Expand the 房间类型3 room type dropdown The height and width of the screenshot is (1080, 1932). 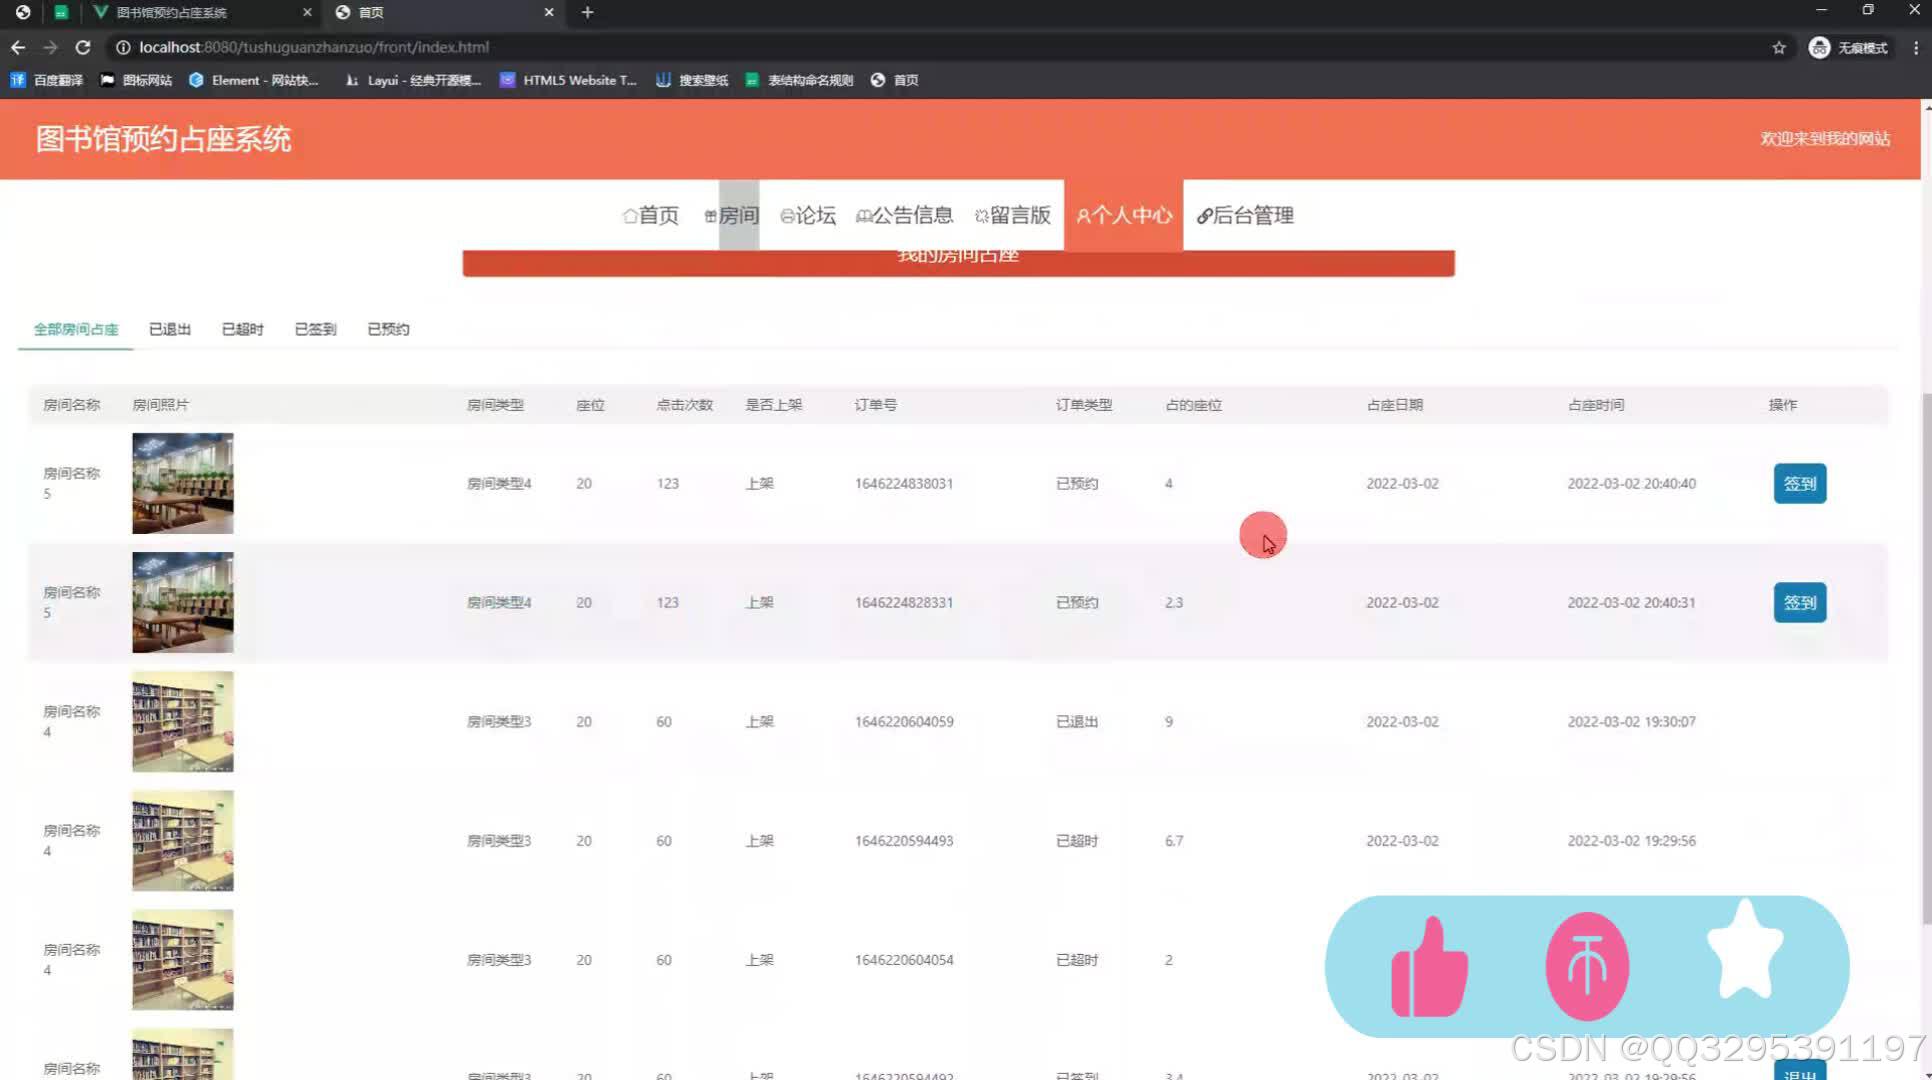click(499, 720)
